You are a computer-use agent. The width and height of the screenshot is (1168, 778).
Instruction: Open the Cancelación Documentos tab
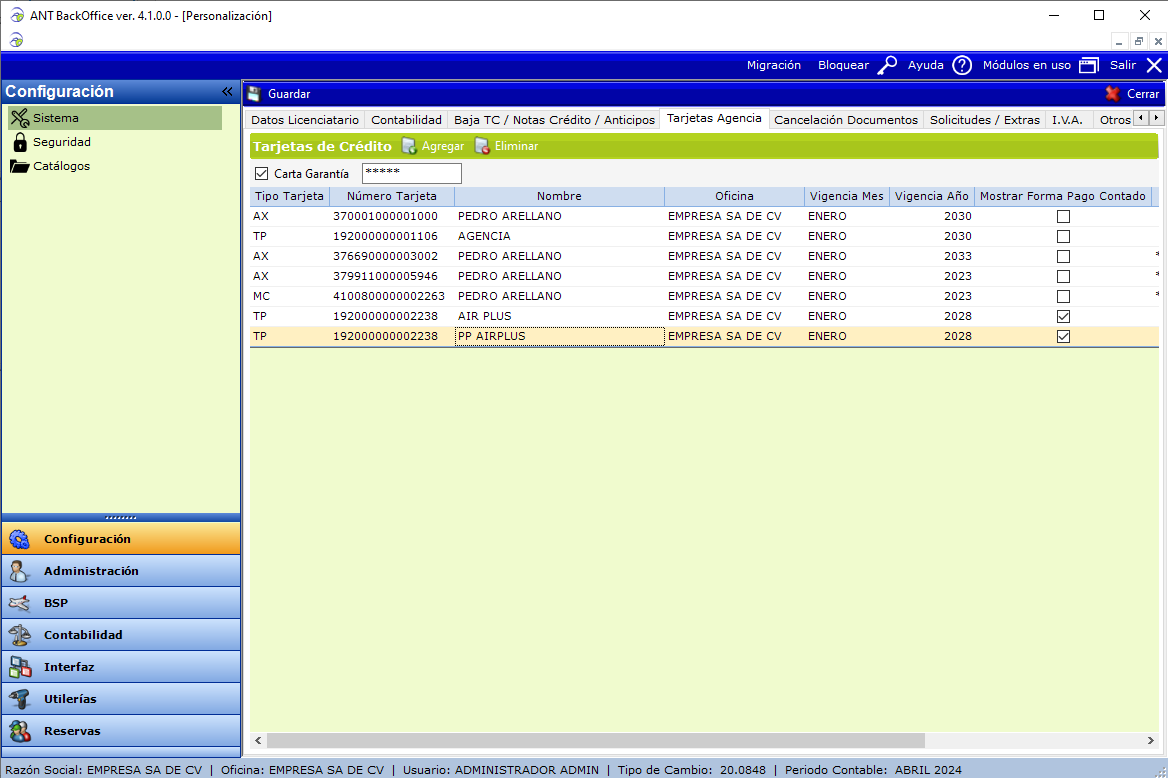coord(845,120)
